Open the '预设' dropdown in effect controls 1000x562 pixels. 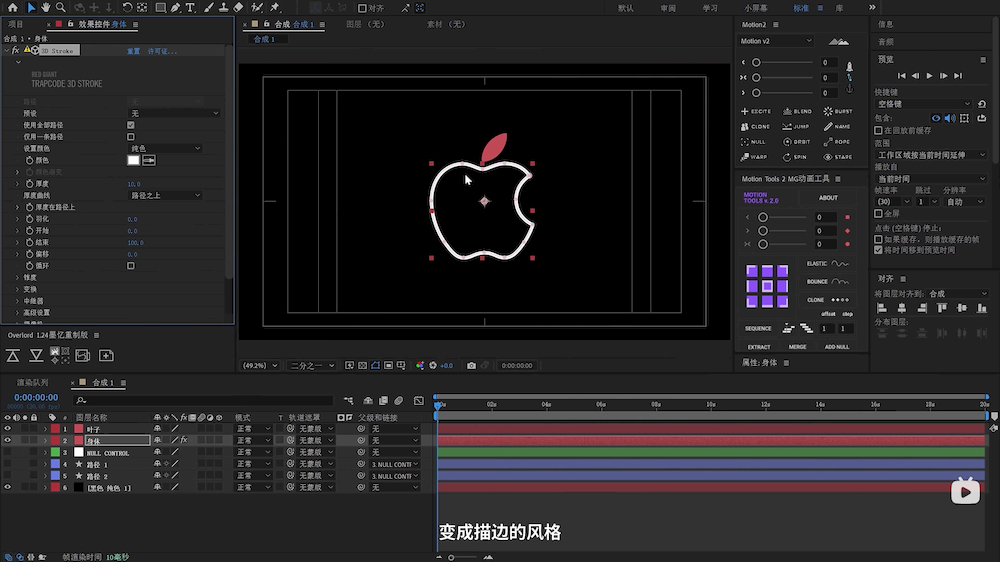(174, 113)
